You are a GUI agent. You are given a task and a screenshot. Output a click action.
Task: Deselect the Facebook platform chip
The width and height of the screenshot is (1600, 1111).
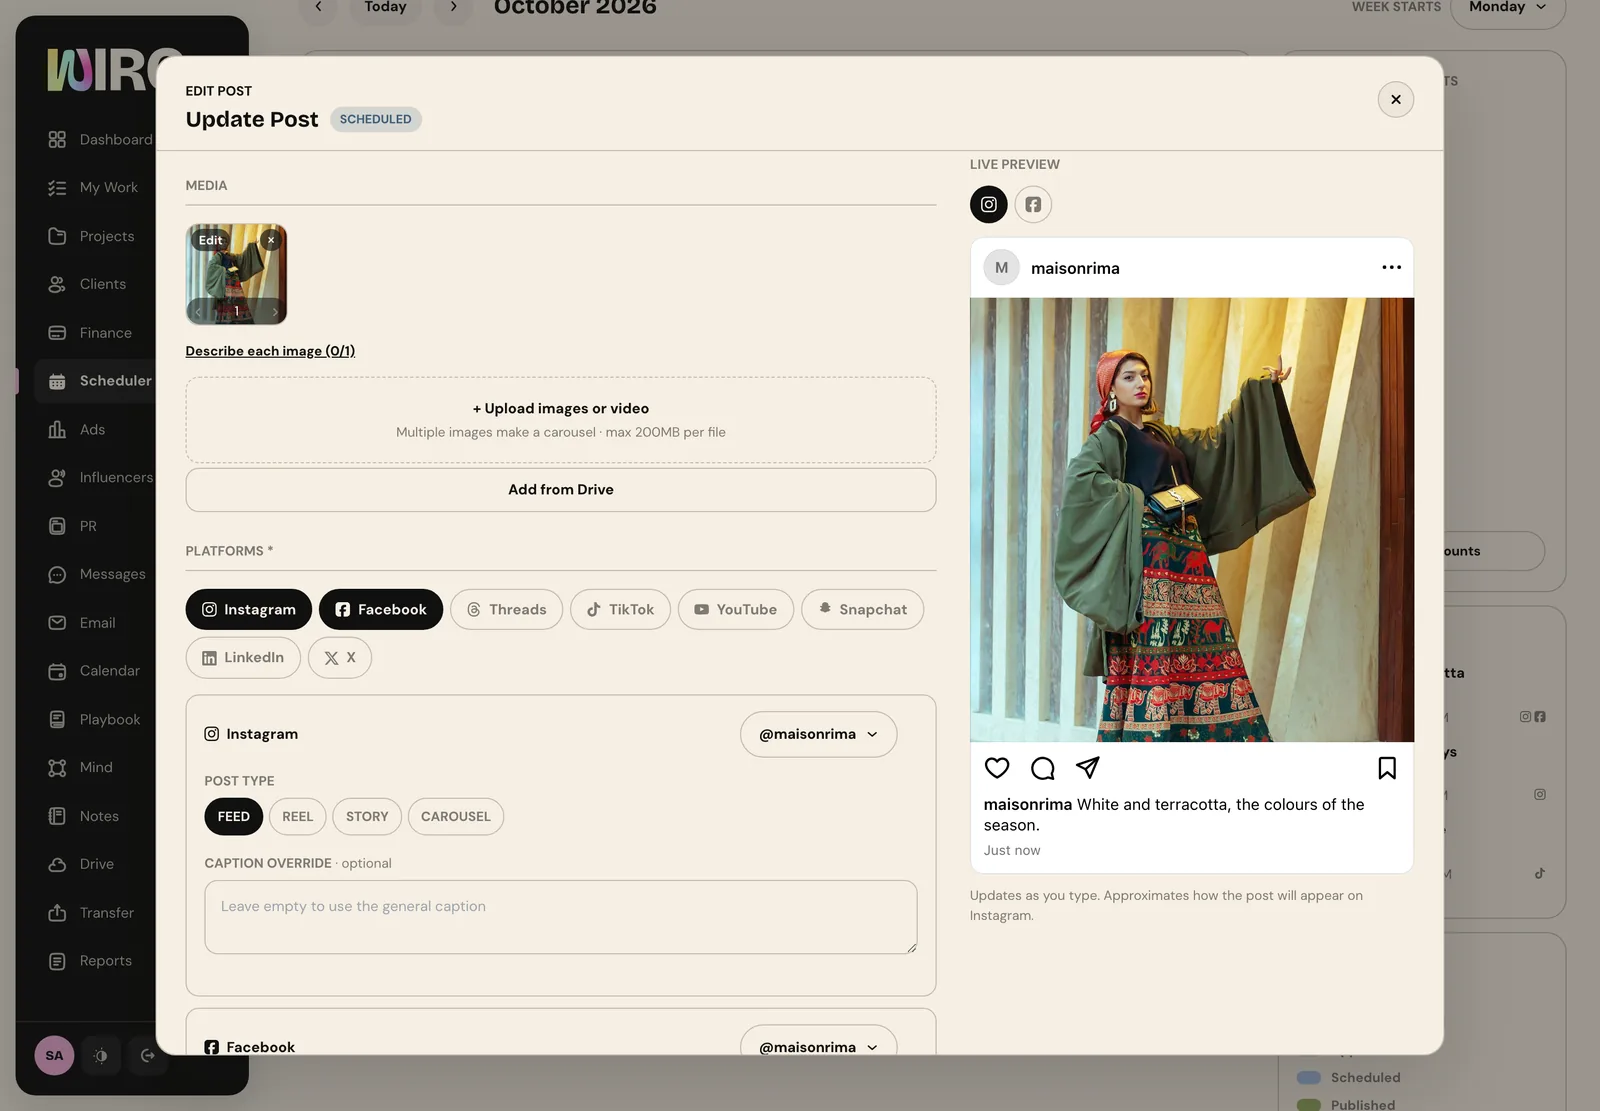381,609
